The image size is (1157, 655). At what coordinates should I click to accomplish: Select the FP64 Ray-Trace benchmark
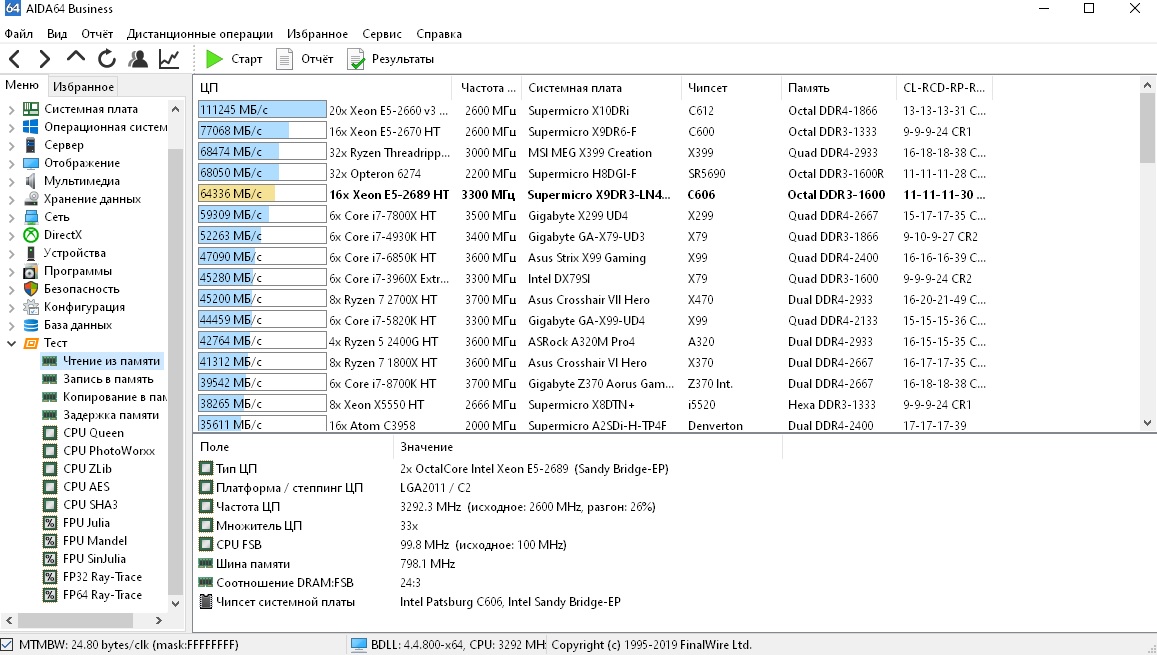[102, 595]
